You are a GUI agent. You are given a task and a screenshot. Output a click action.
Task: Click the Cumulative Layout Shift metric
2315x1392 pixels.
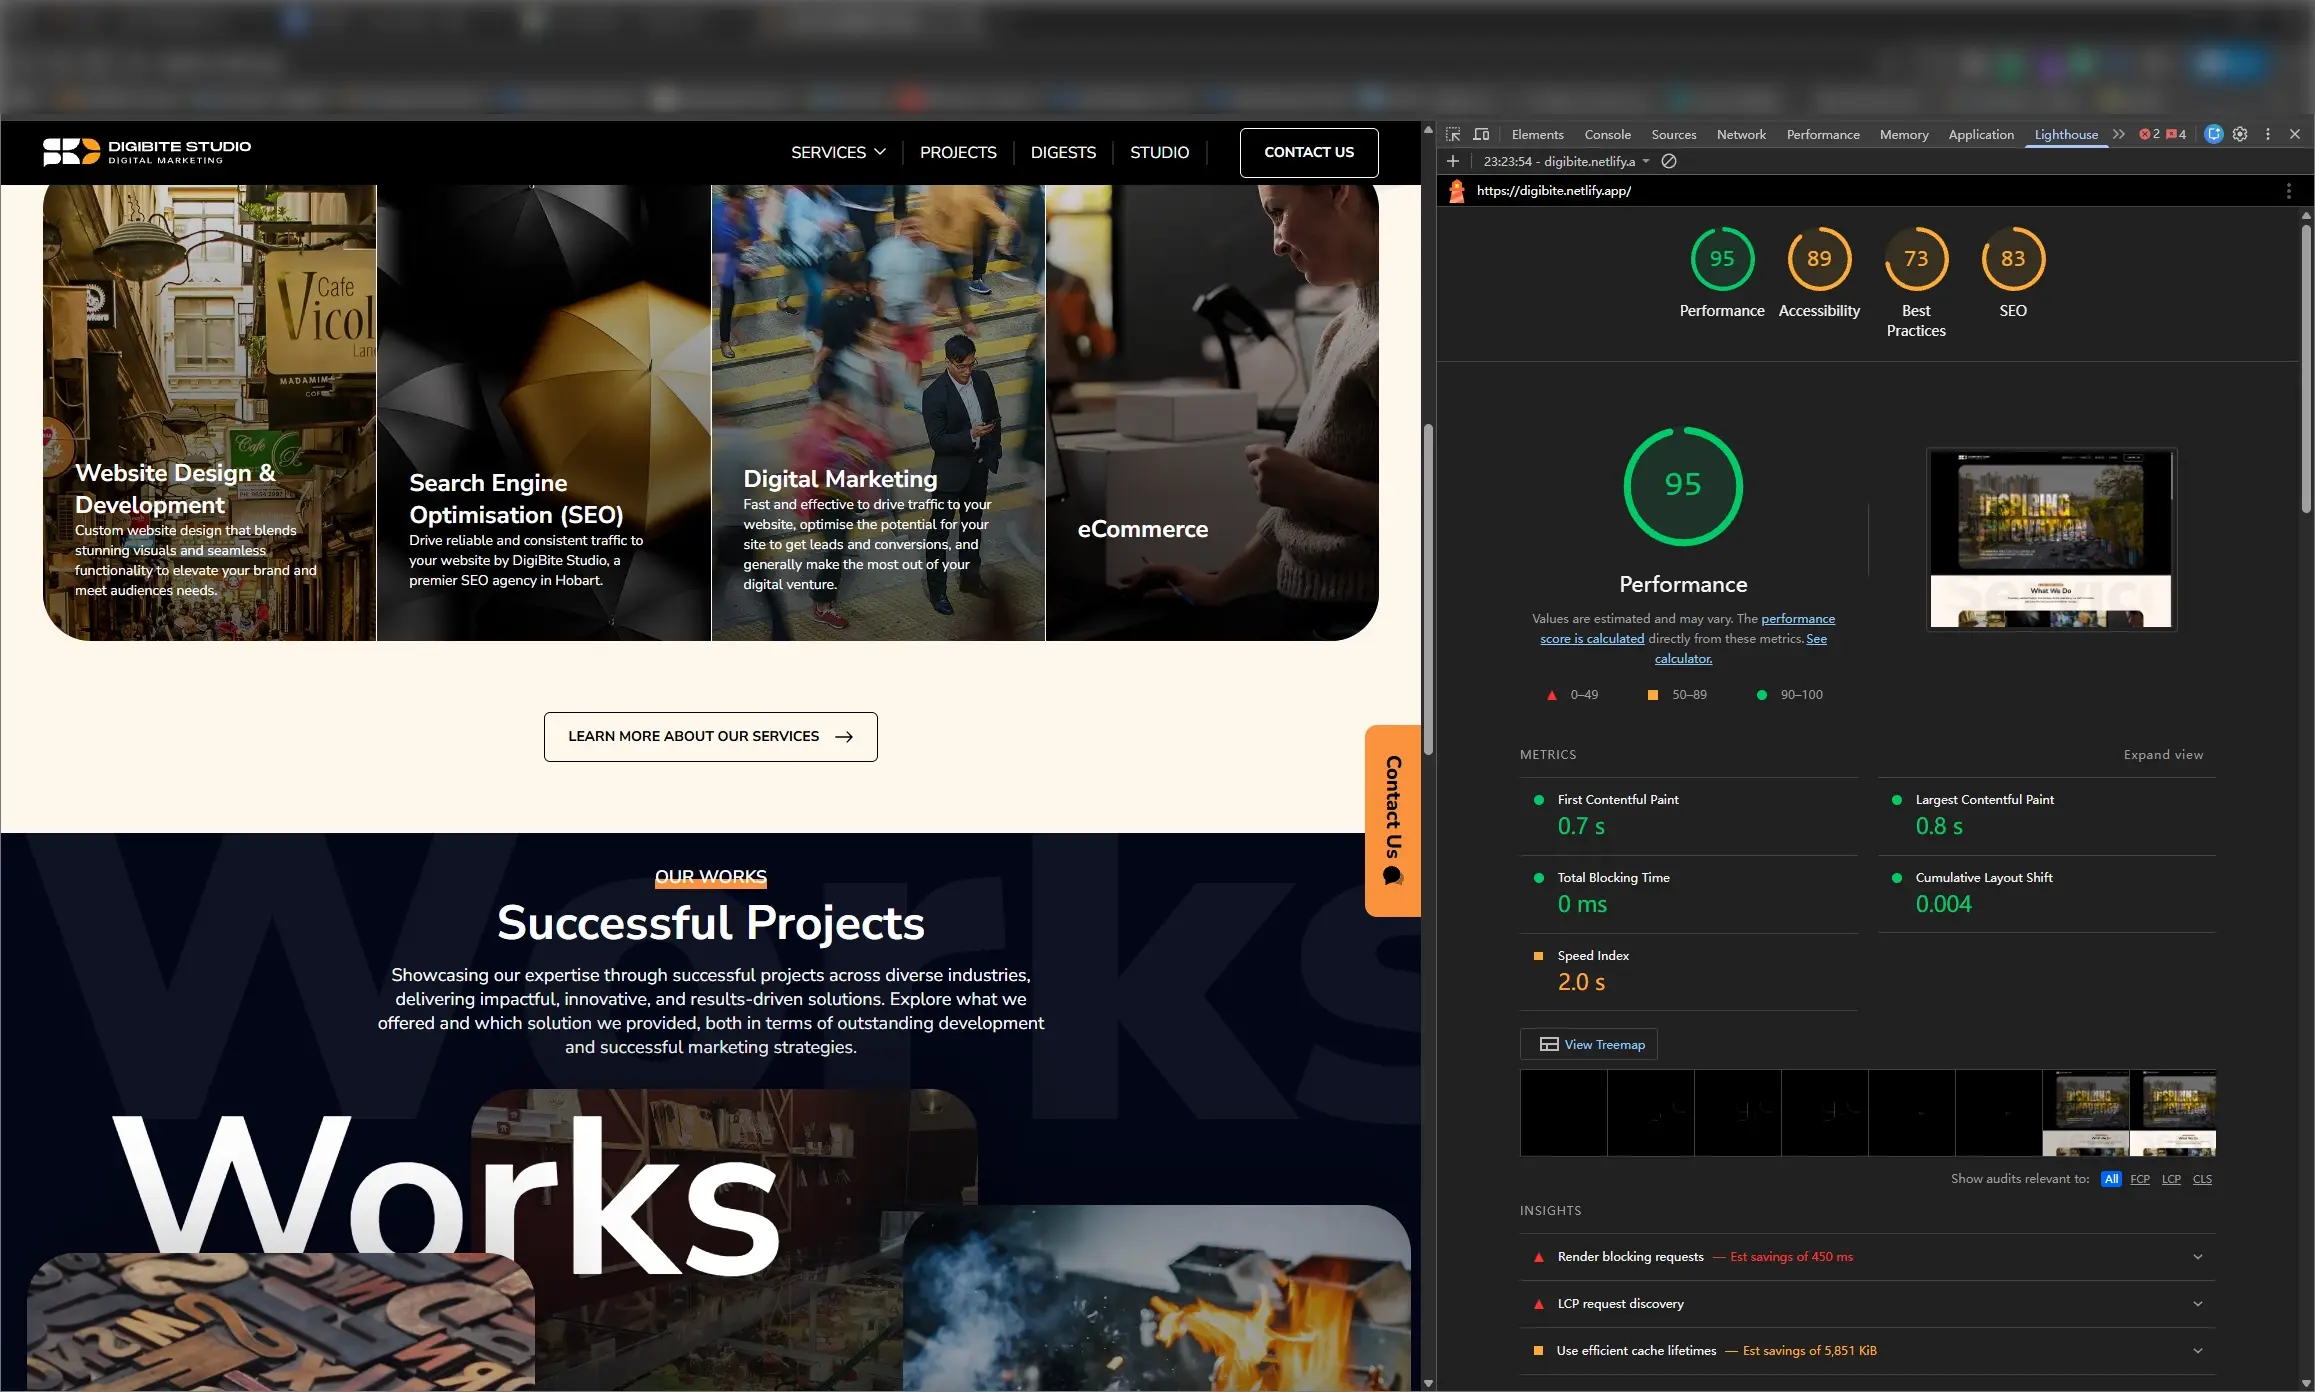click(2047, 894)
